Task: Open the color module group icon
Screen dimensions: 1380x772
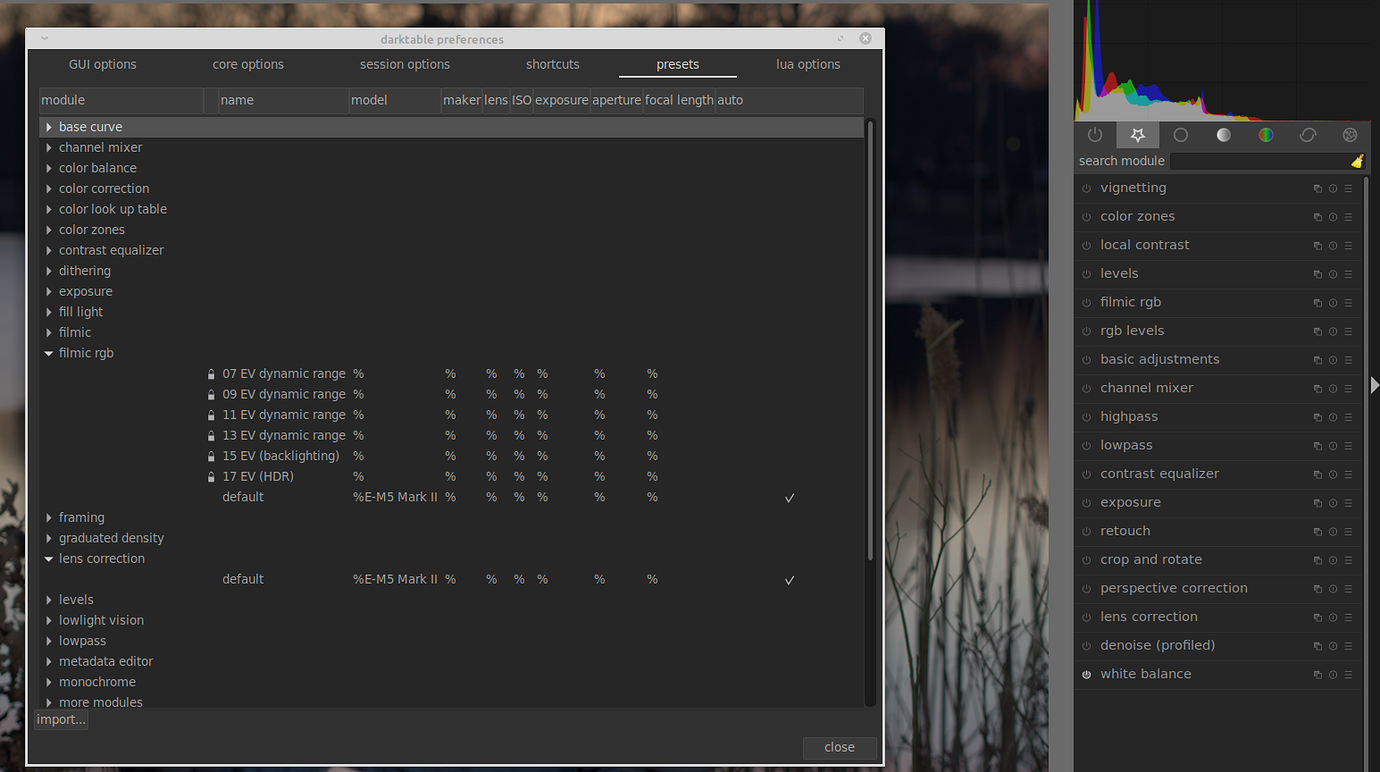Action: pyautogui.click(x=1265, y=135)
